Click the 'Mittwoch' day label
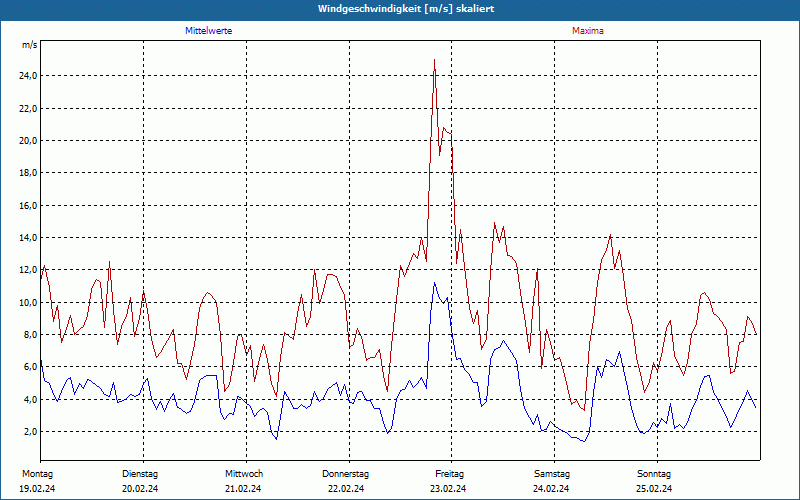 tap(244, 474)
